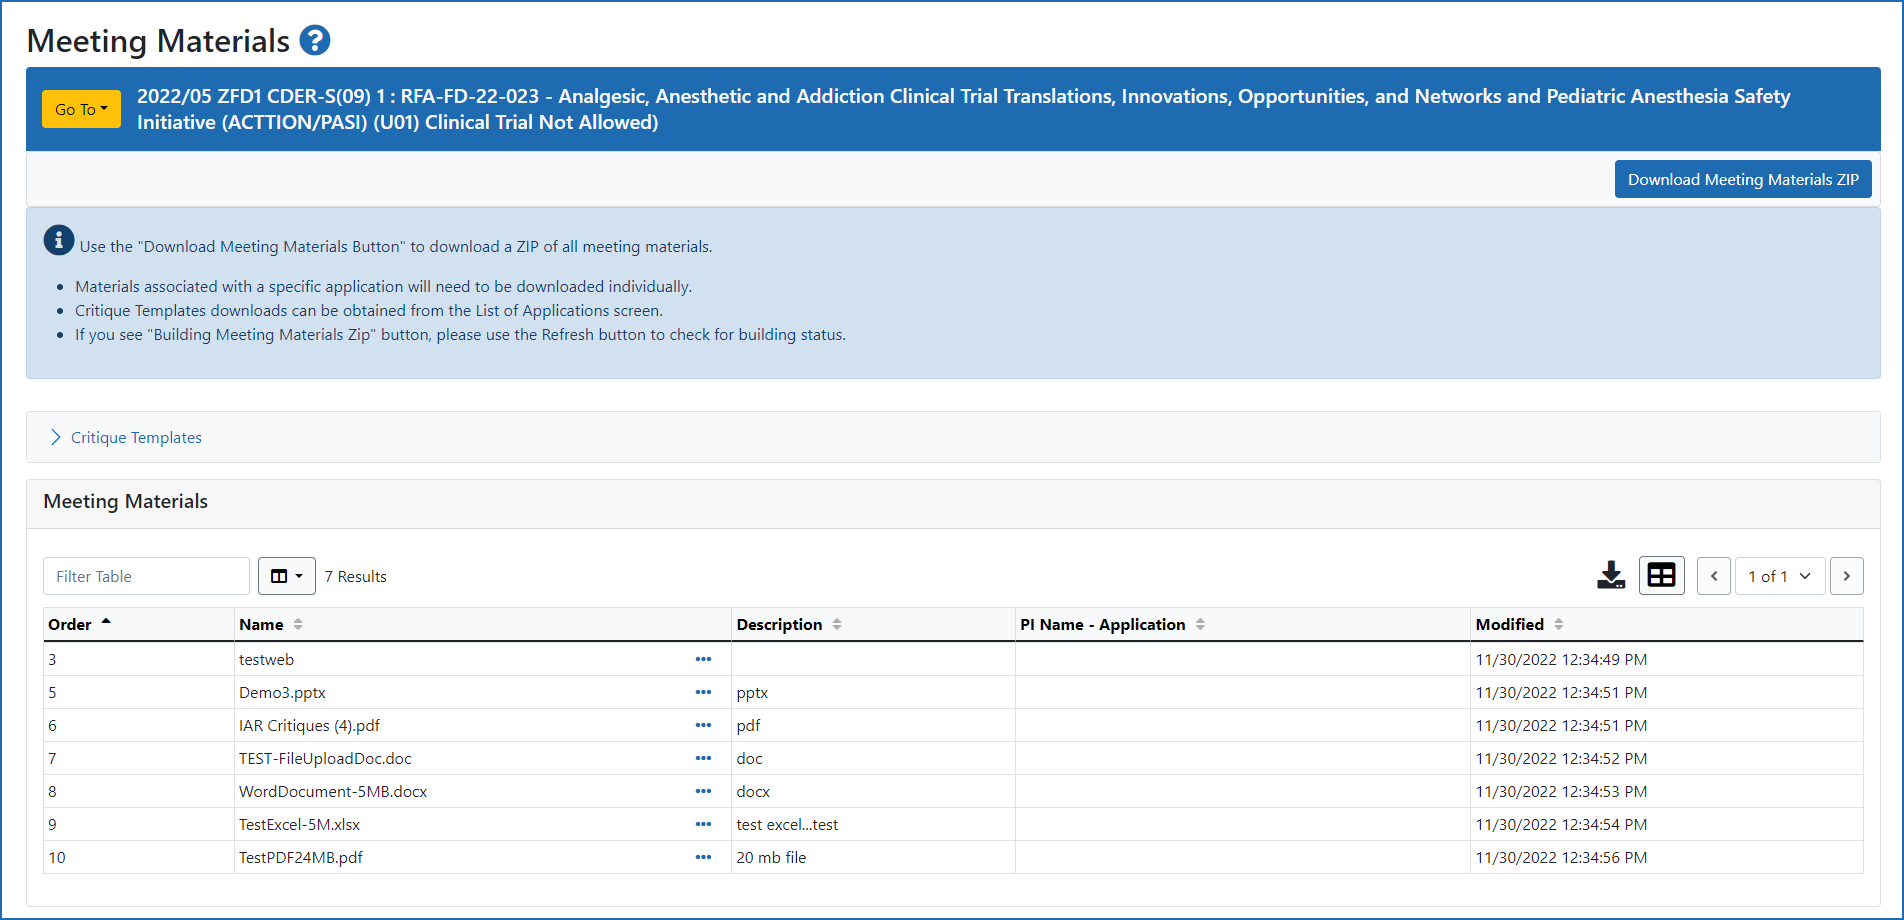Open actions menu for IAR Critiques (4).pdf
Viewport: 1904px width, 920px height.
(703, 725)
